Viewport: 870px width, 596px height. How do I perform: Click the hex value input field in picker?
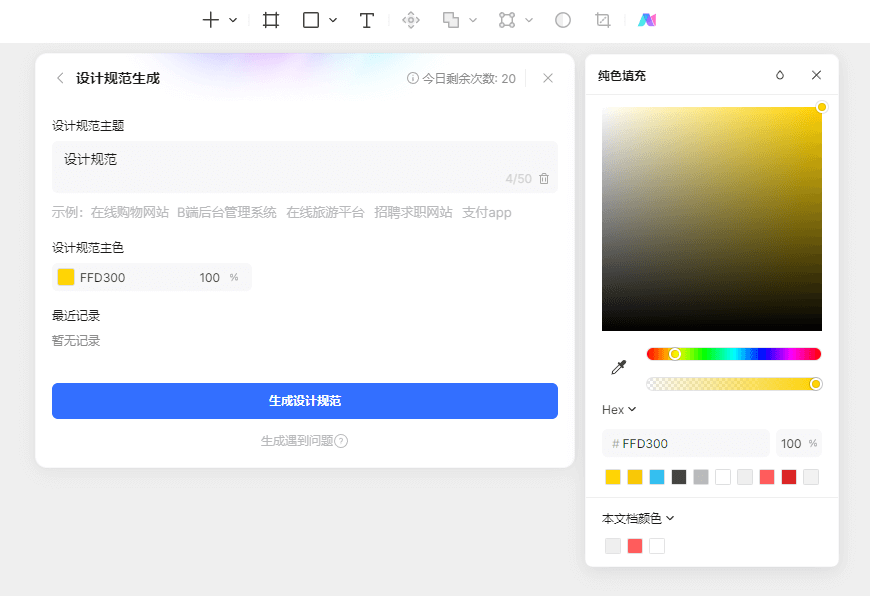(690, 443)
